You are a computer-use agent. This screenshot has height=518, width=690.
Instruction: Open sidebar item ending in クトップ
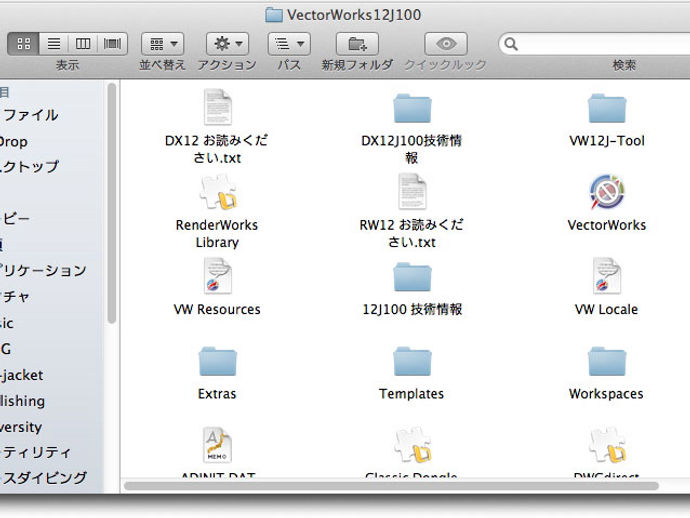pyautogui.click(x=29, y=166)
